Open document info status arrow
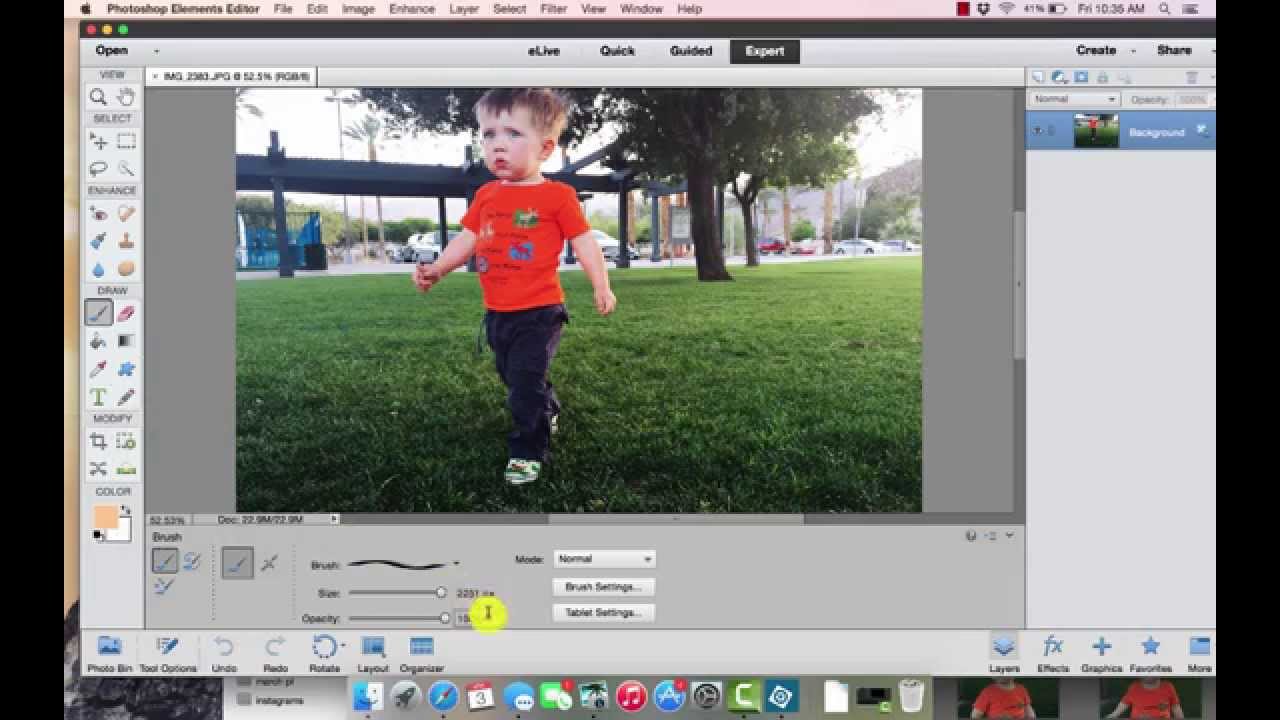The image size is (1280, 720). pyautogui.click(x=334, y=519)
